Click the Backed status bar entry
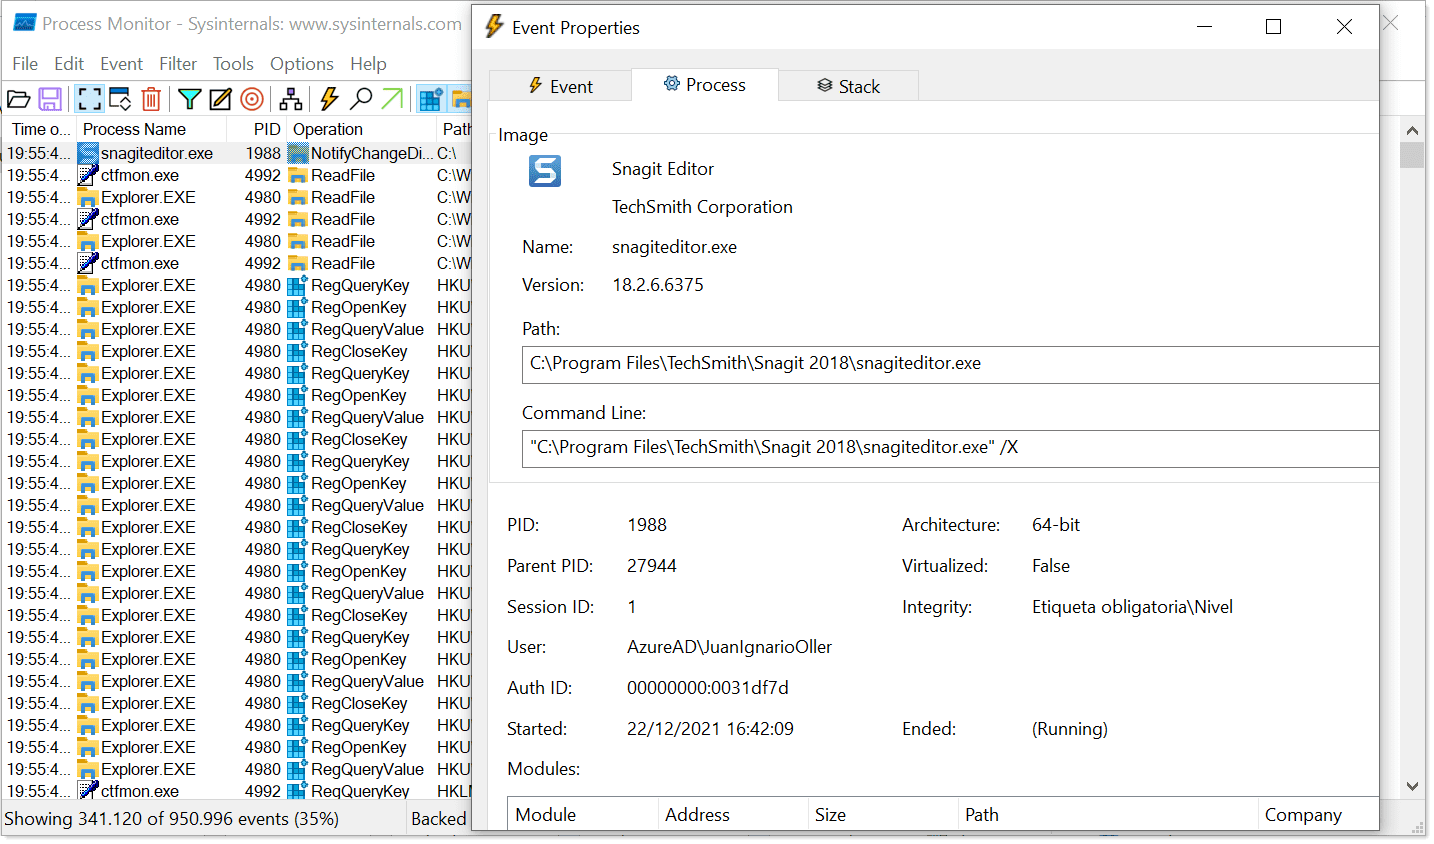Screen dimensions: 1434x844 tap(438, 819)
